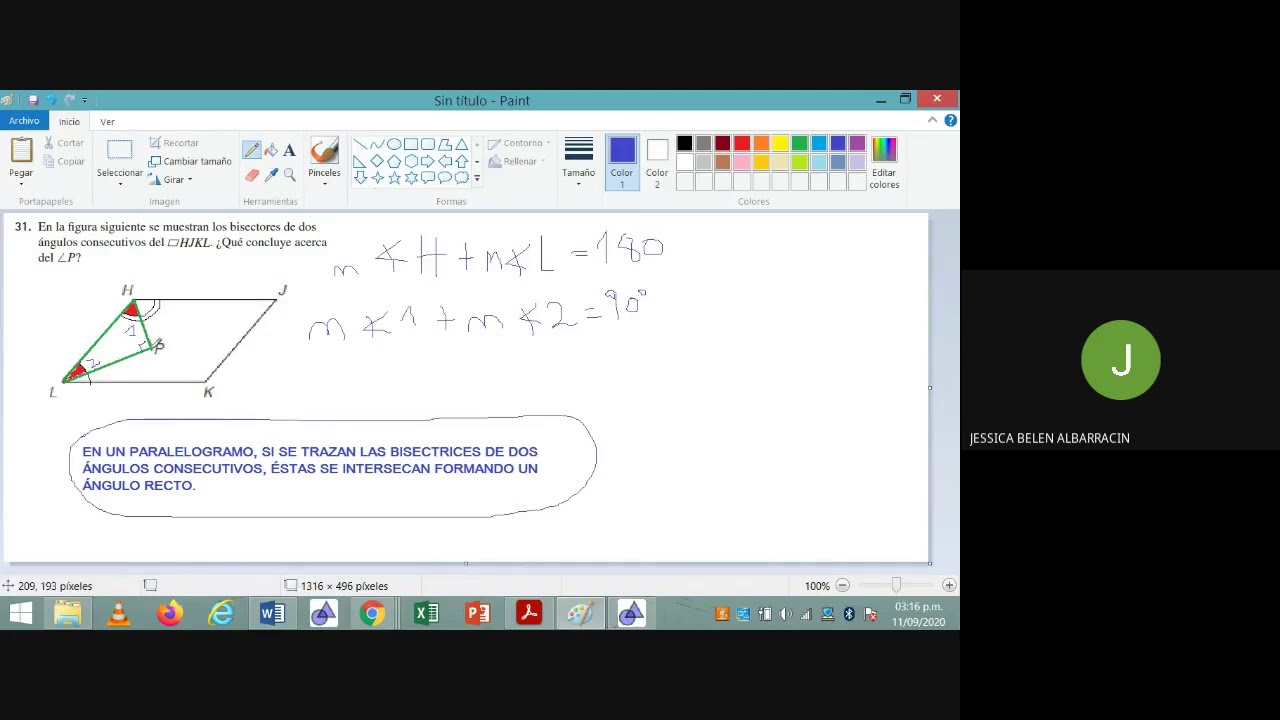The image size is (1280, 720).
Task: Adjust the zoom slider handle
Action: [896, 586]
